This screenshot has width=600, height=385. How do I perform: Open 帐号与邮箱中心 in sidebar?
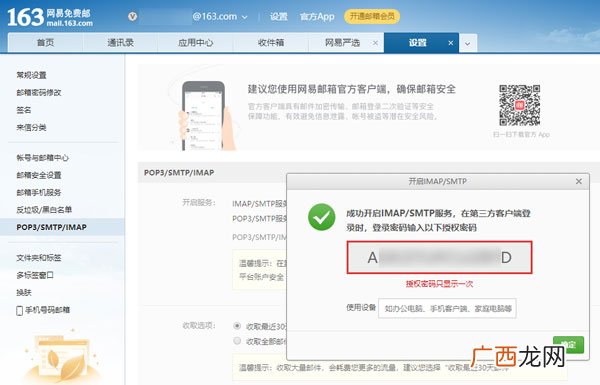coord(42,158)
